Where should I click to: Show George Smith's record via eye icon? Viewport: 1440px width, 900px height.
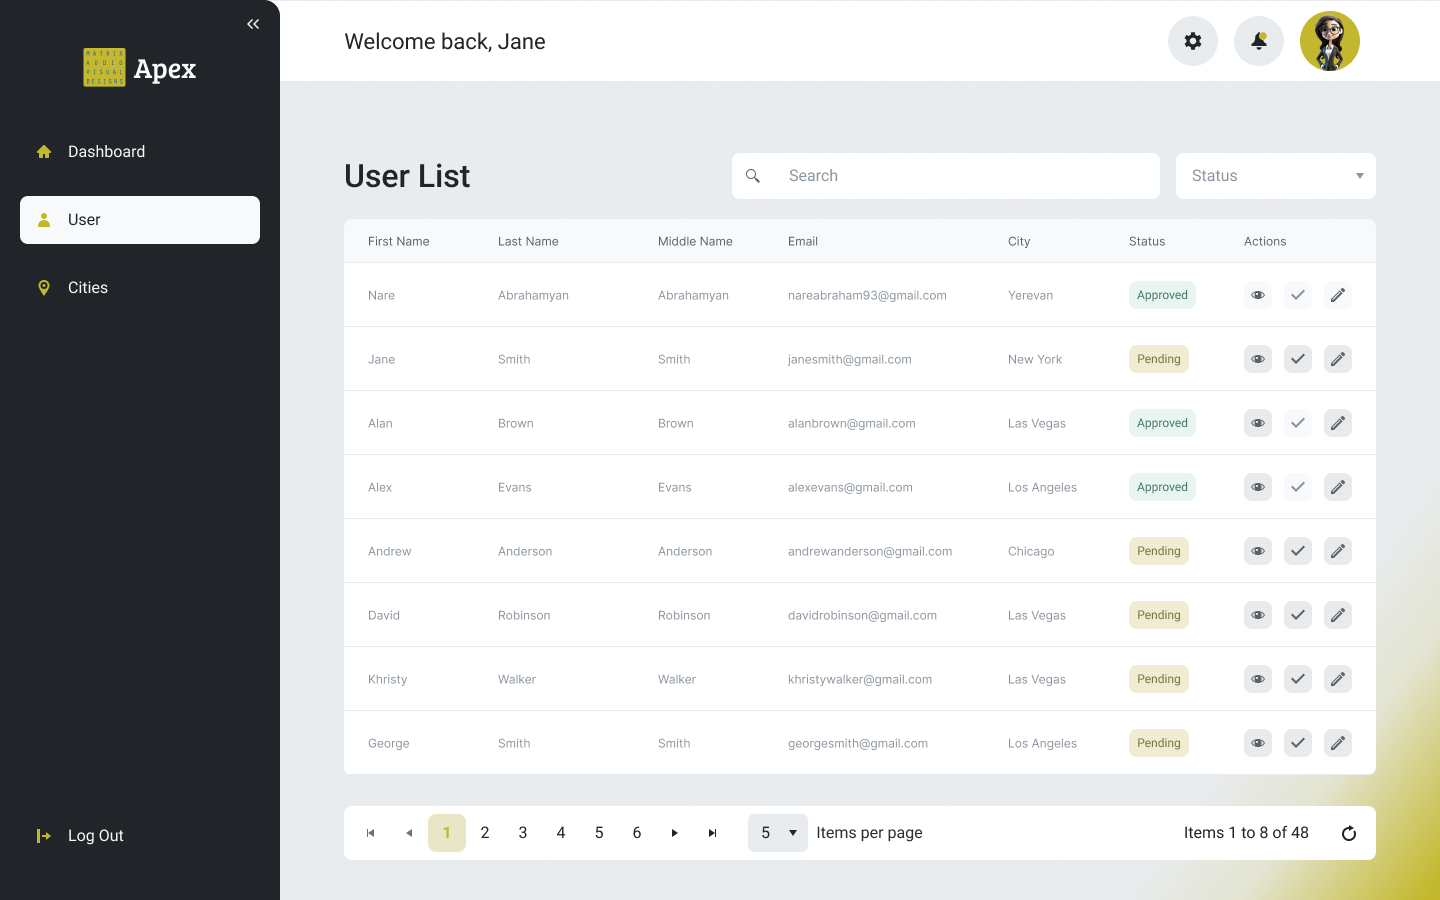(1257, 743)
